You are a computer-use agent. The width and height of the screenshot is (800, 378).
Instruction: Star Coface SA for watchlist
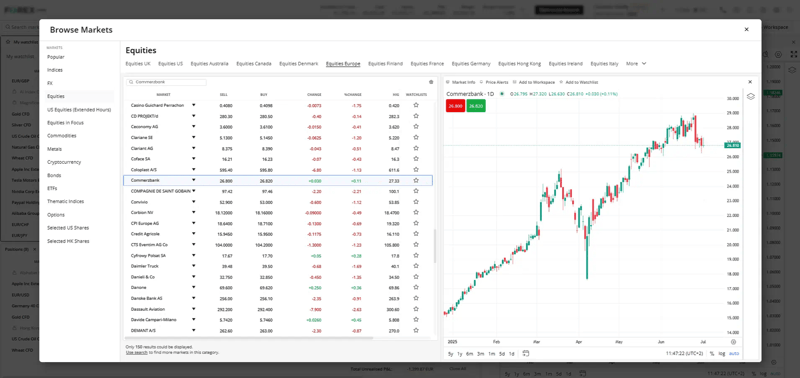click(x=416, y=159)
